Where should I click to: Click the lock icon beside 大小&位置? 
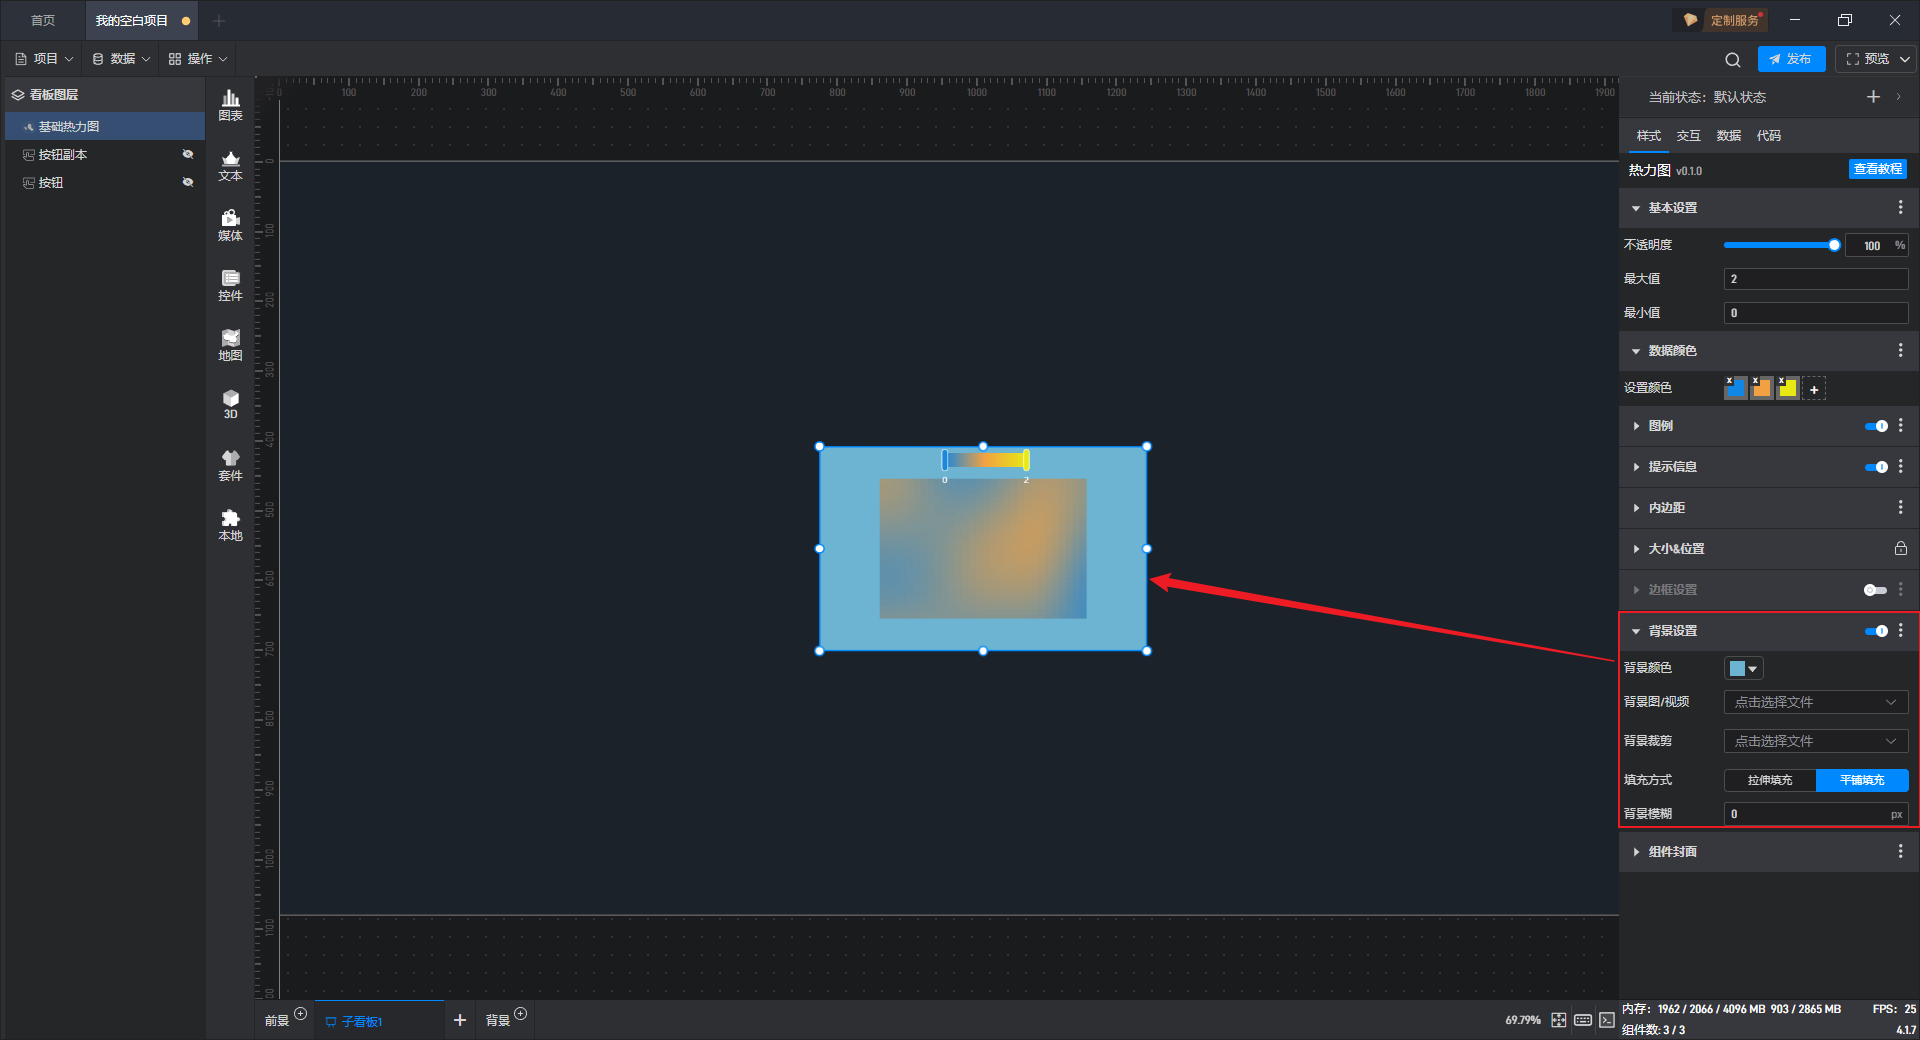tap(1901, 548)
